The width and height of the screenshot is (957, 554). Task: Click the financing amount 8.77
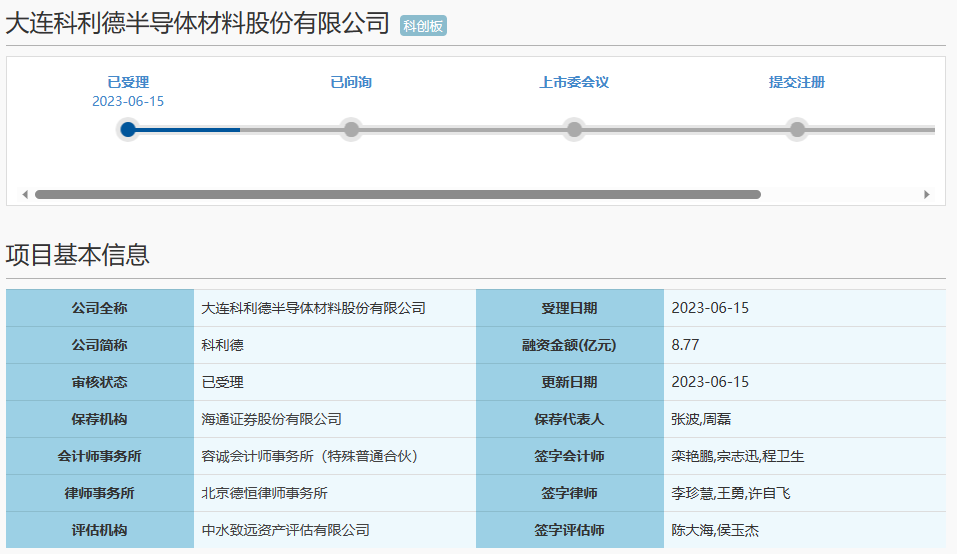(685, 345)
